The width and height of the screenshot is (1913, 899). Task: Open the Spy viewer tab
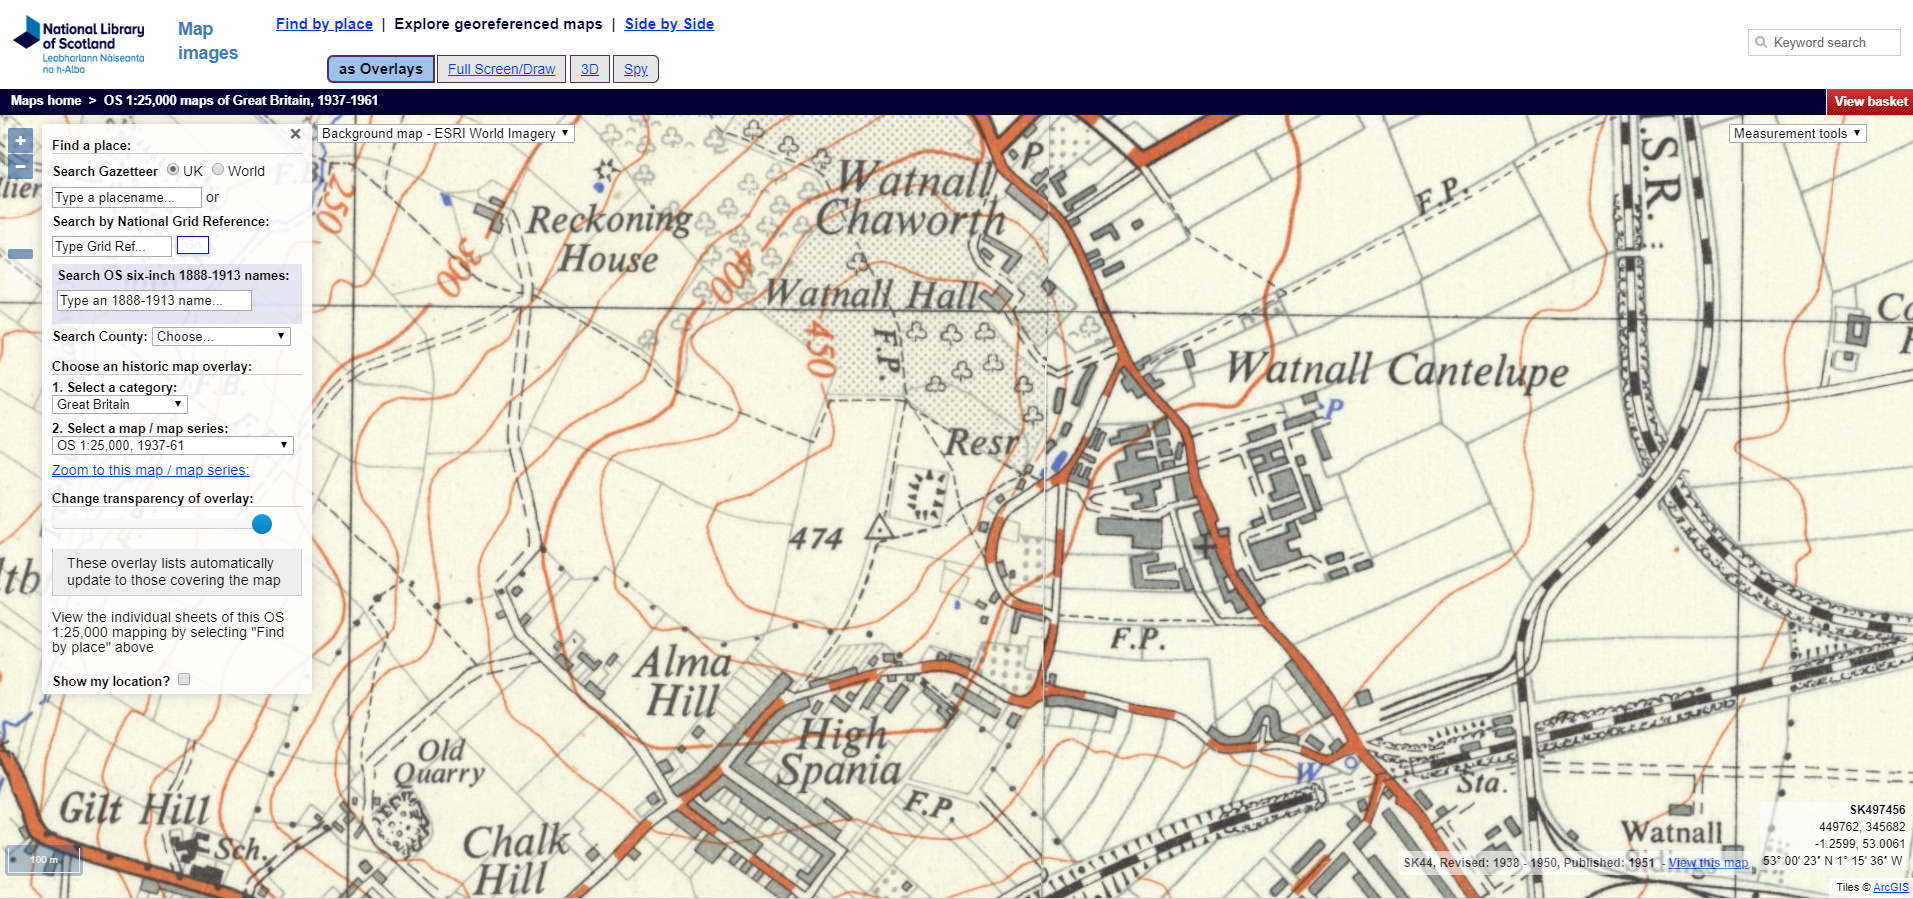(x=636, y=69)
